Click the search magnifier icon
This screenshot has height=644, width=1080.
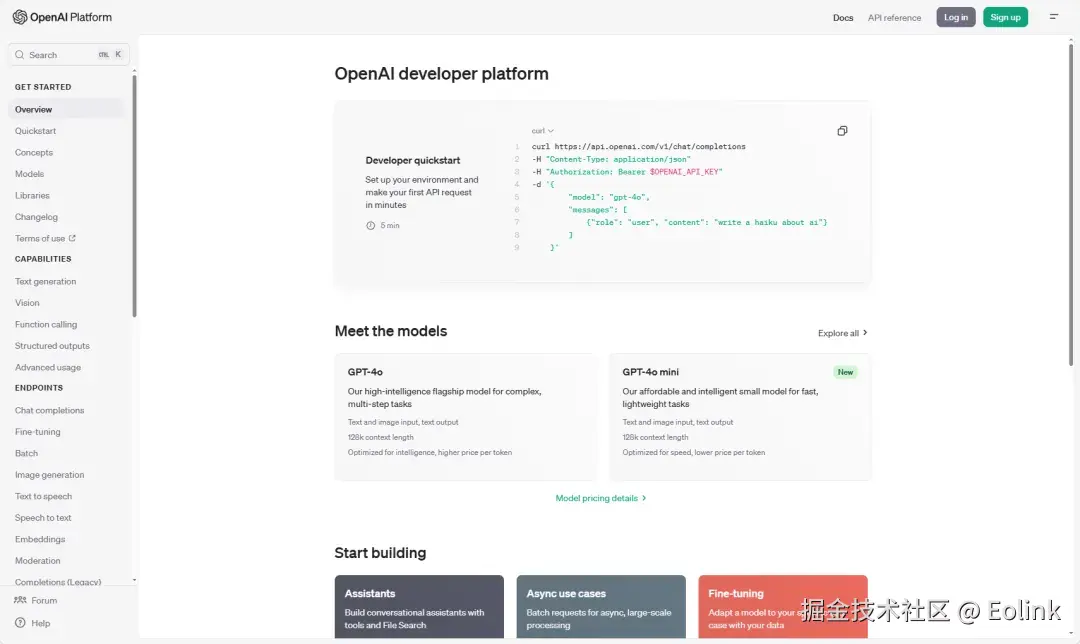click(20, 54)
